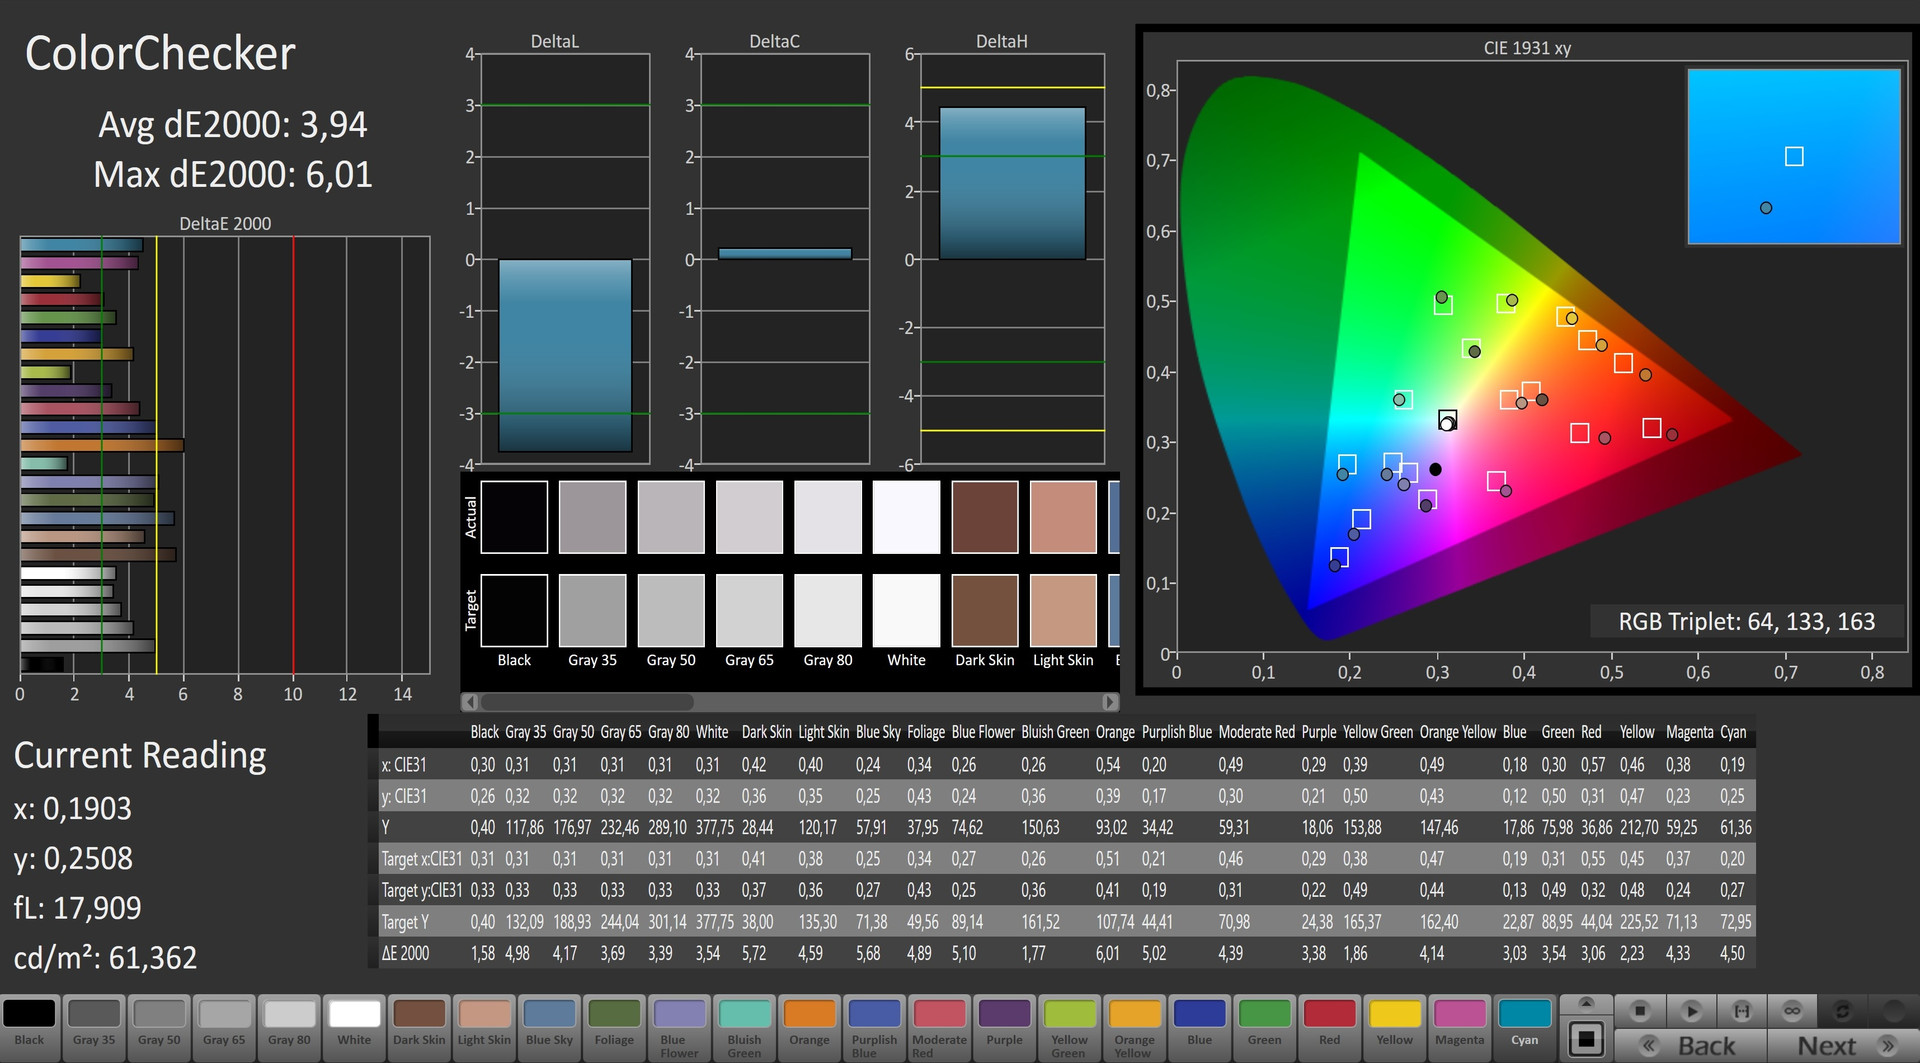This screenshot has width=1920, height=1063.
Task: Click left arrow of swatch scrollbar
Action: [470, 702]
